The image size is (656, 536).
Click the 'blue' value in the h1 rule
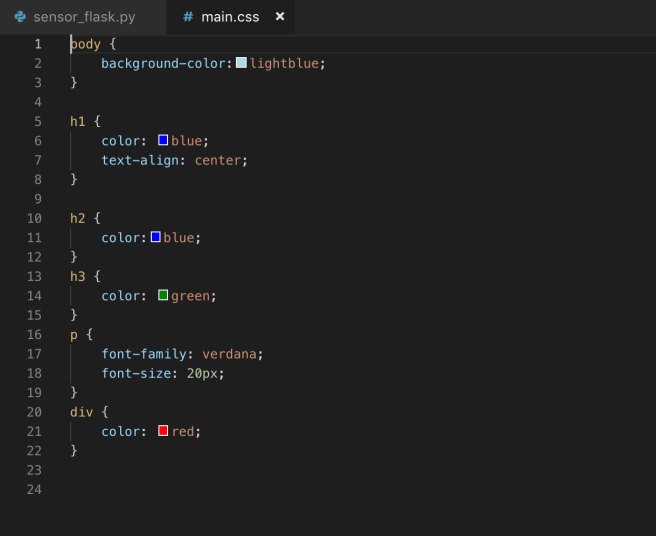click(x=187, y=141)
